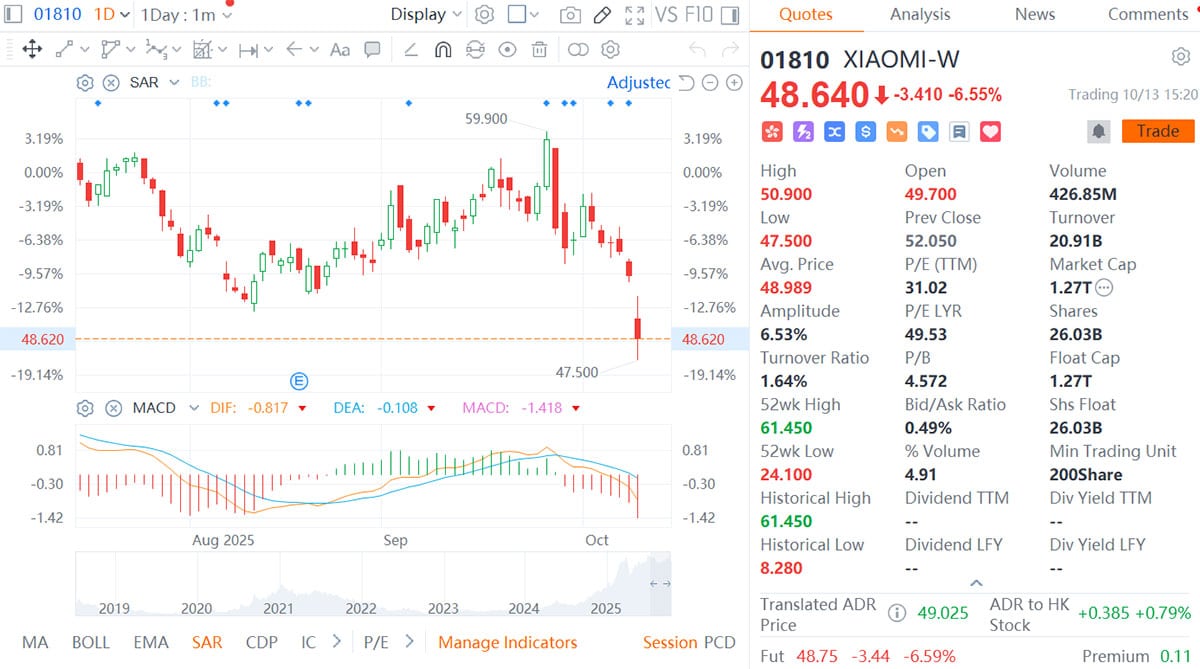Screen dimensions: 1200x669
Task: Switch to the News tab
Action: 1034,14
